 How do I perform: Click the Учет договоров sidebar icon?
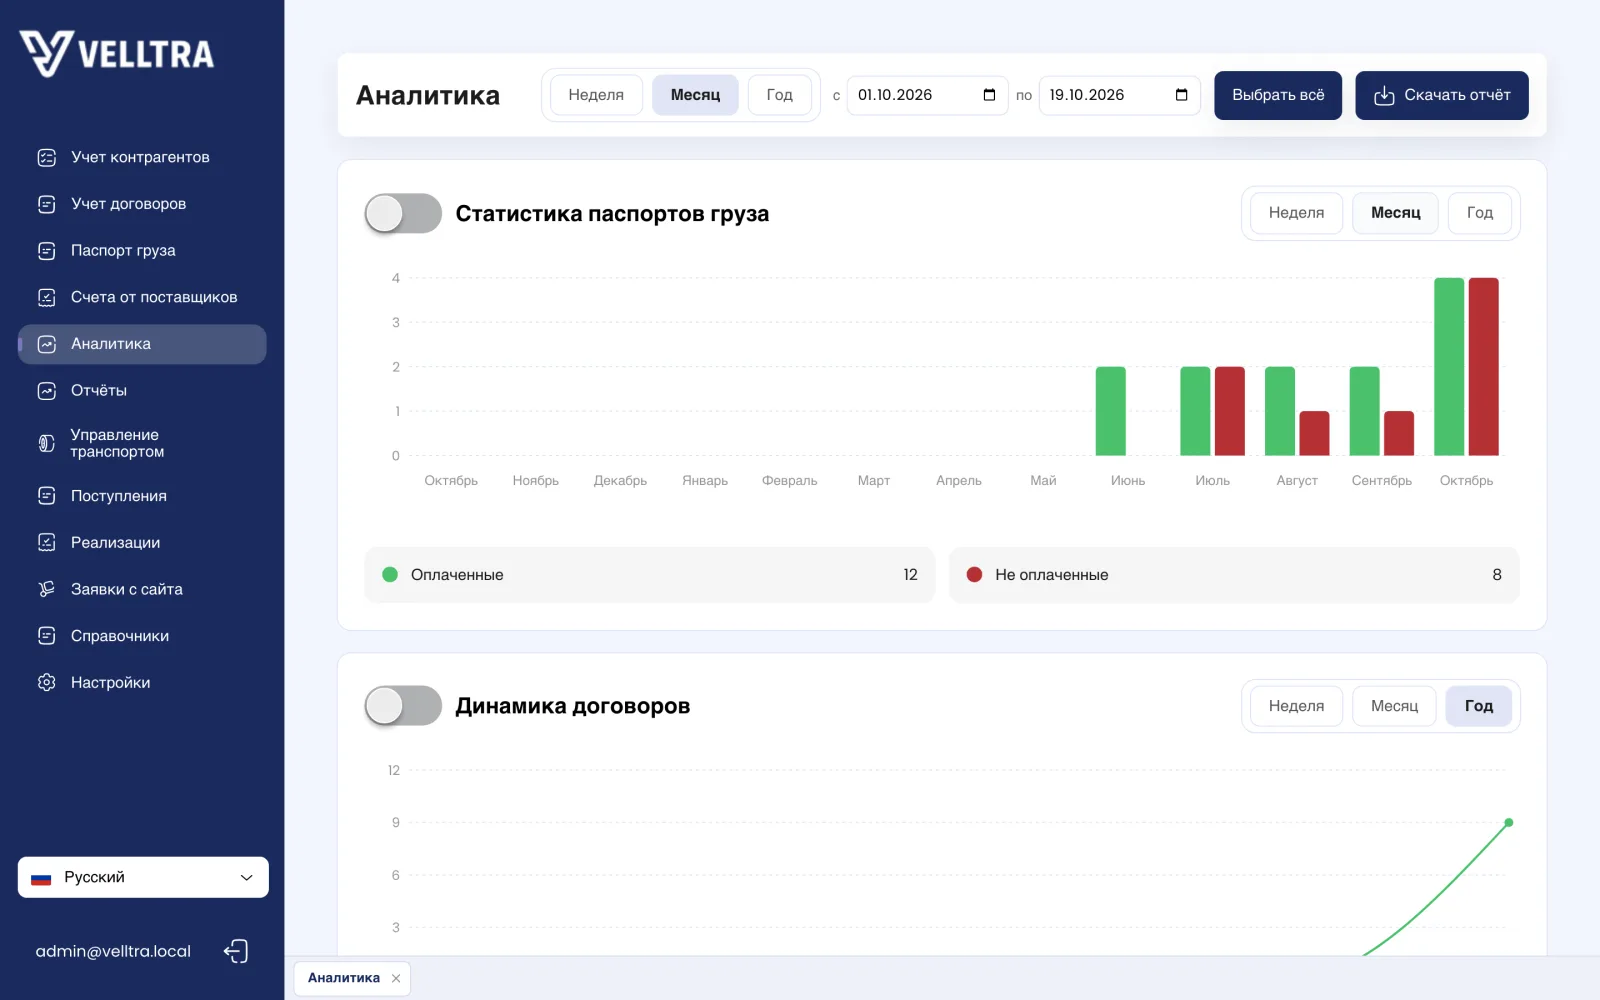47,204
